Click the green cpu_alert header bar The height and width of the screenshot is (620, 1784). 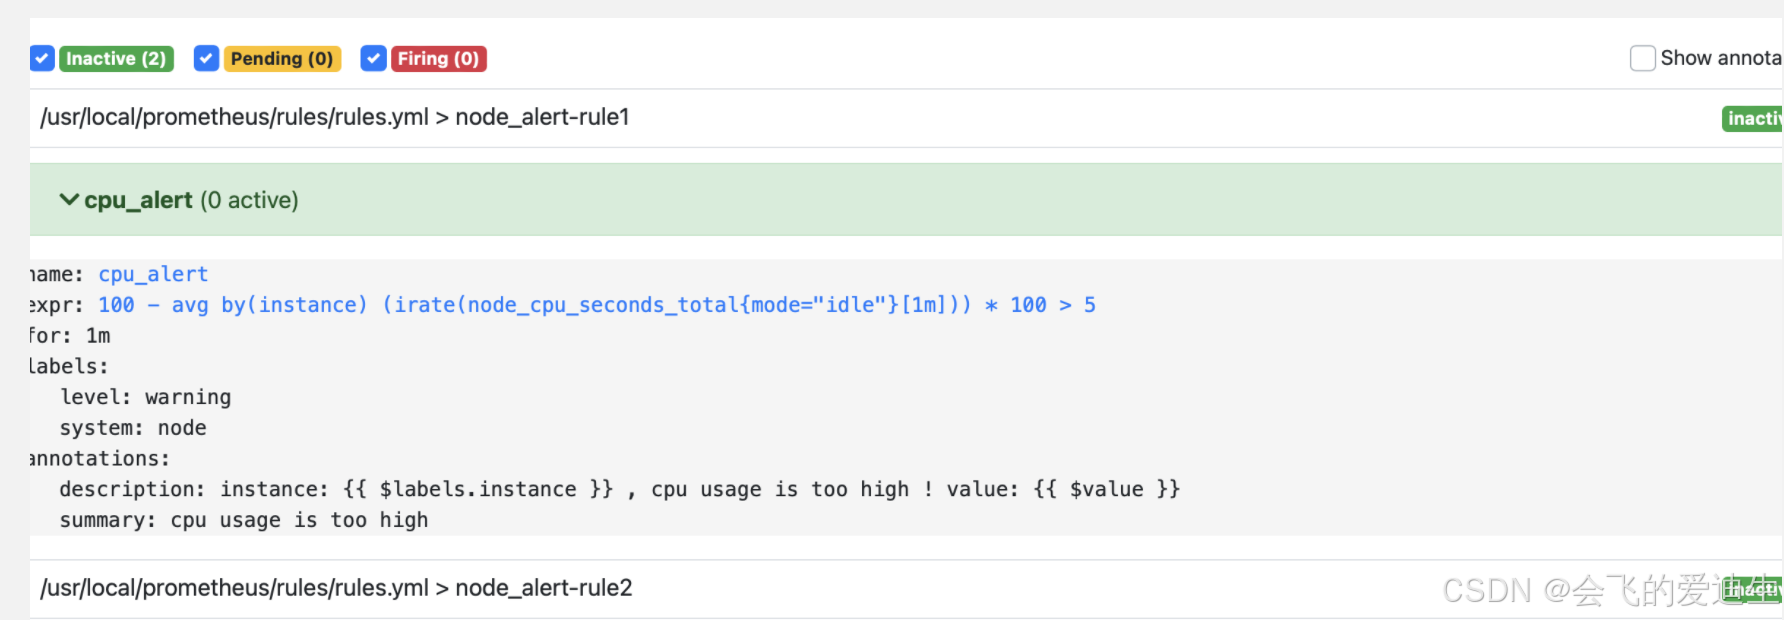point(906,200)
